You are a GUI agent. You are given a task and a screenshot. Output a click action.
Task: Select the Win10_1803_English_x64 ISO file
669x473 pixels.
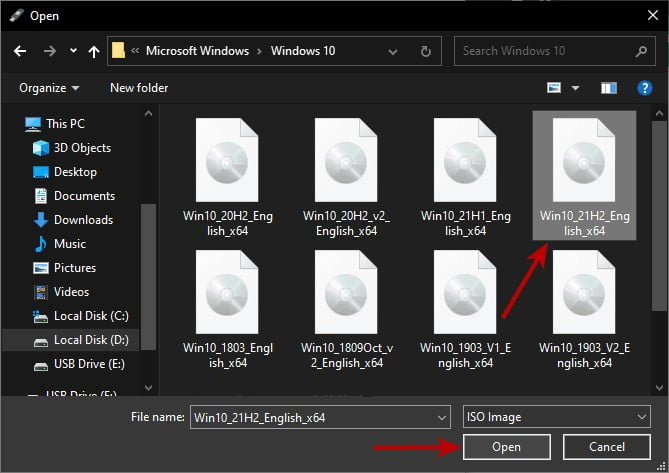227,309
